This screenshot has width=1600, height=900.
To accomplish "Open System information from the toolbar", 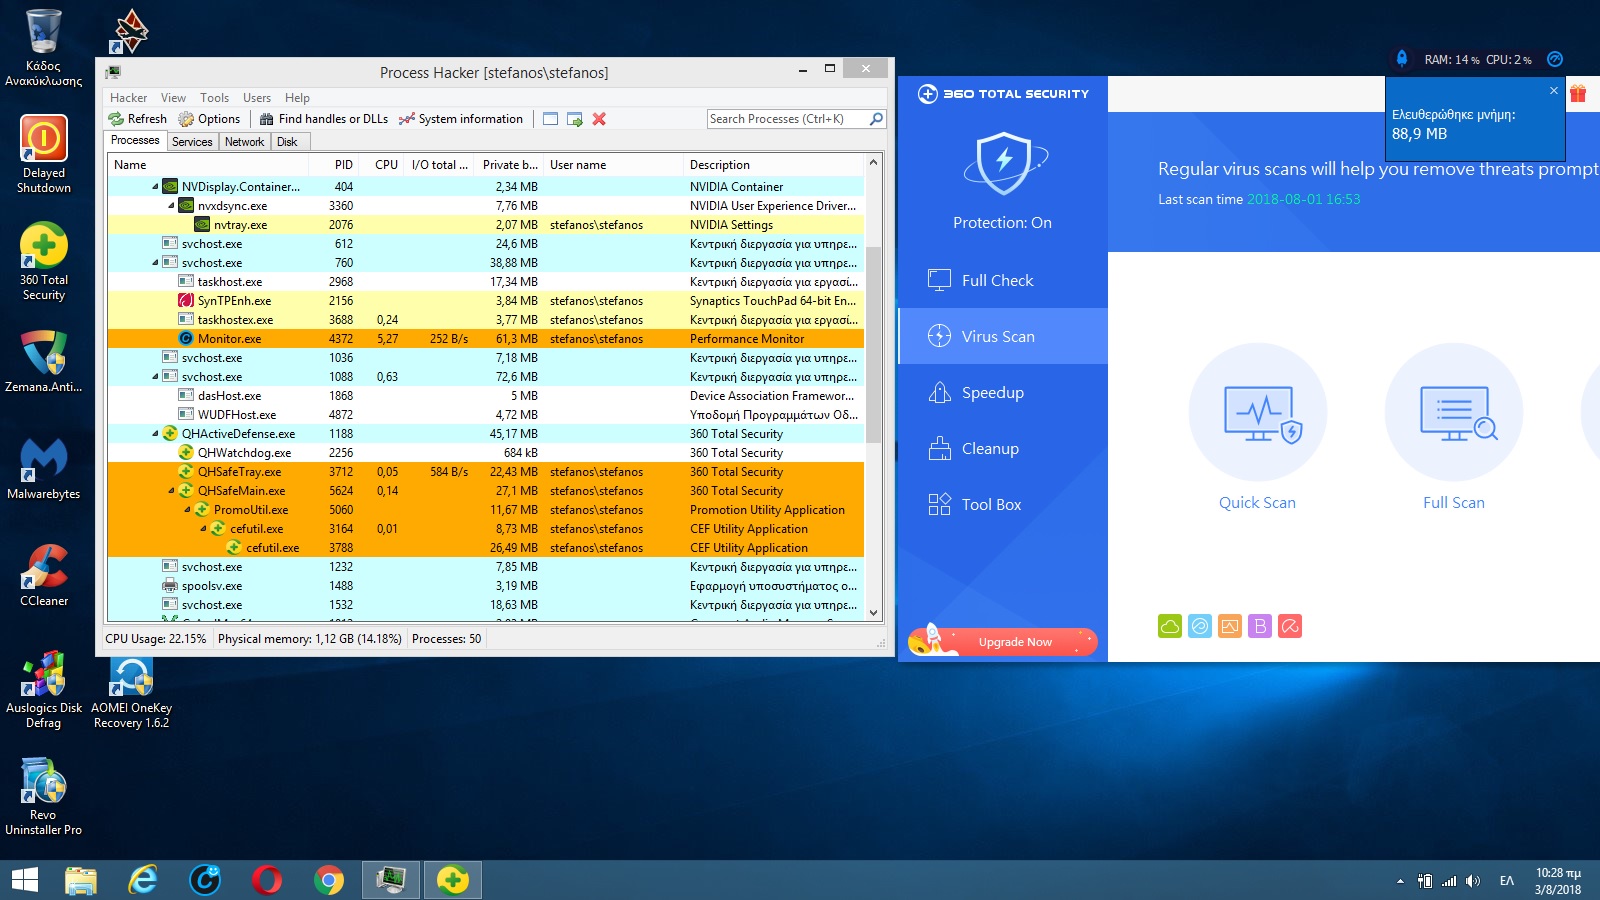I will coord(460,119).
